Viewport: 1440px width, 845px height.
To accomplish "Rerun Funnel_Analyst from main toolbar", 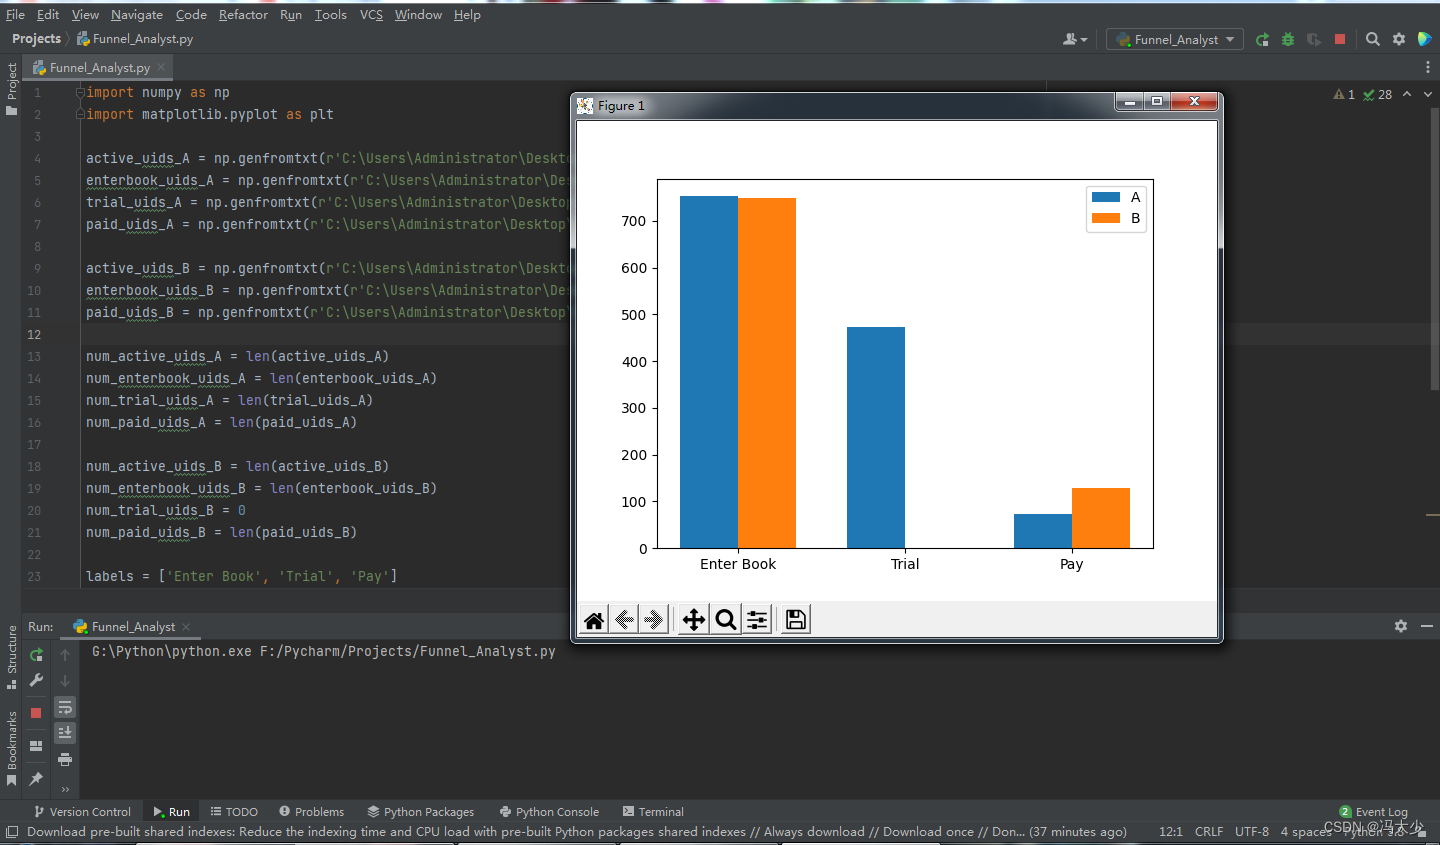I will point(1262,39).
